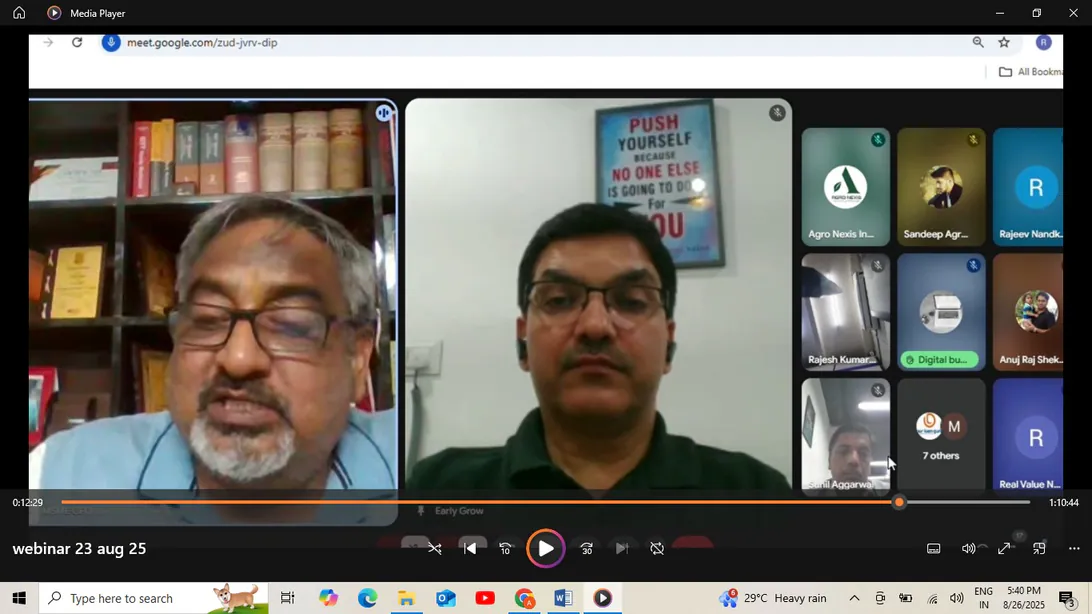Image resolution: width=1092 pixels, height=614 pixels.
Task: Select the Rajesh Kumar participant tile
Action: 845,312
